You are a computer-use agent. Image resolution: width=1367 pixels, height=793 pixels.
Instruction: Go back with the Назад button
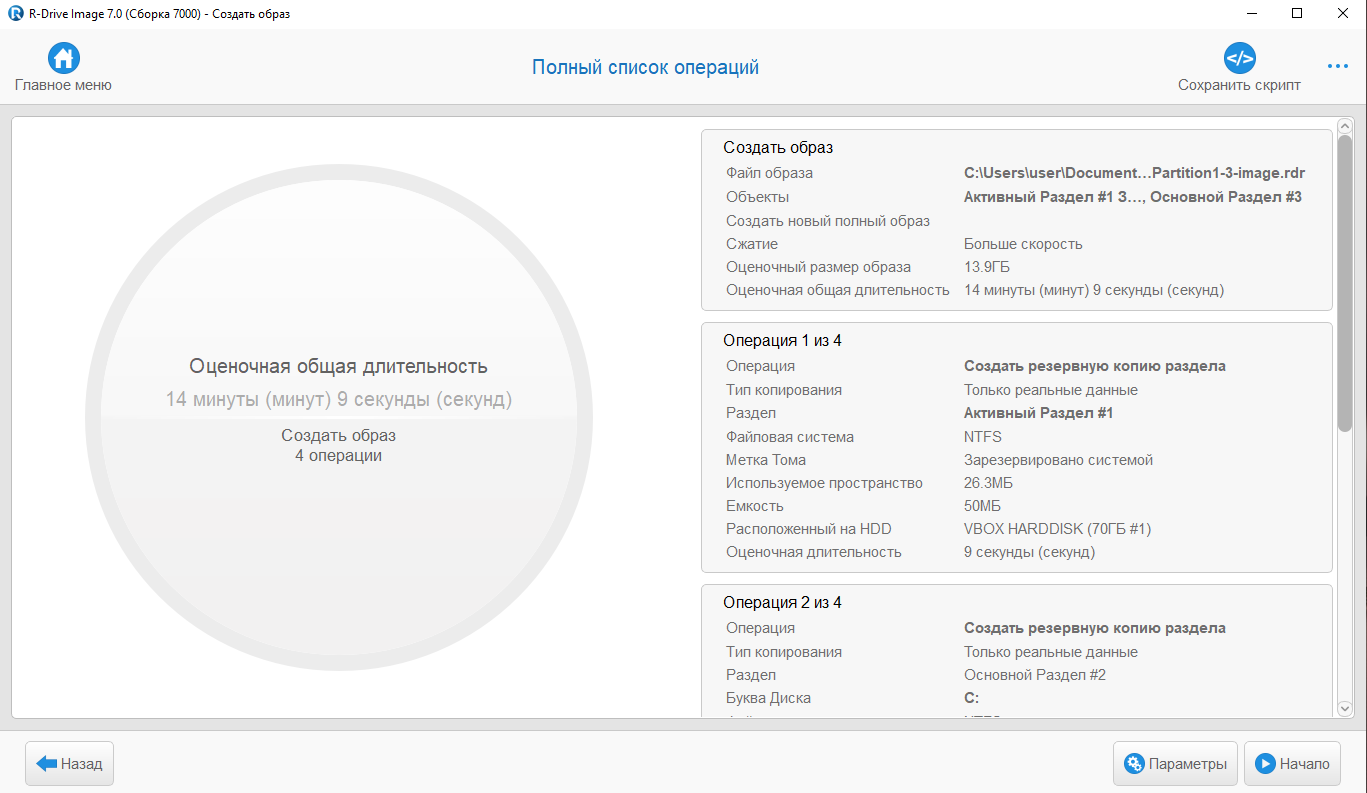click(70, 764)
